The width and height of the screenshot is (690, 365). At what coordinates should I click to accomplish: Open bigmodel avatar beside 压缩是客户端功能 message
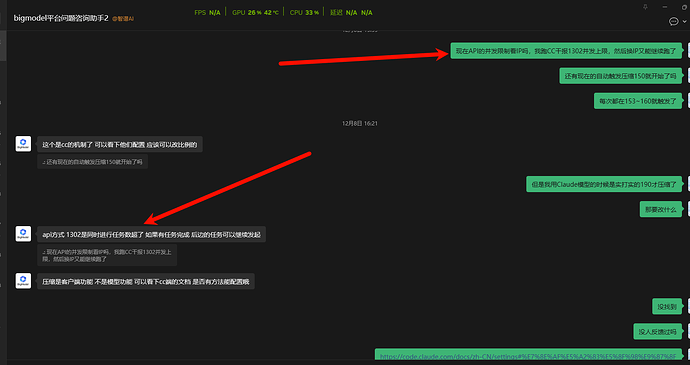[23, 281]
